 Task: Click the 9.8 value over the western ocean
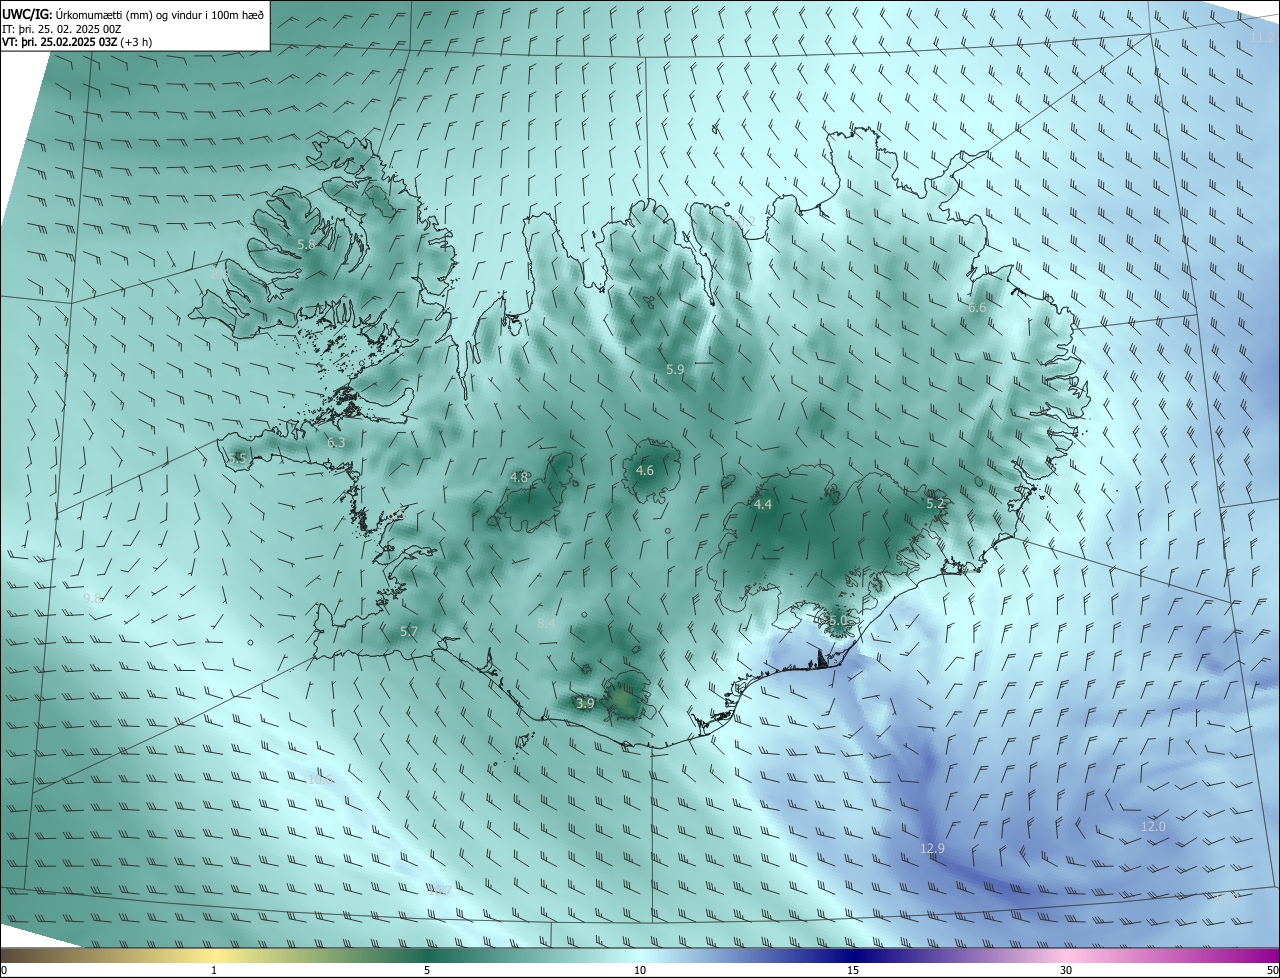(x=92, y=598)
